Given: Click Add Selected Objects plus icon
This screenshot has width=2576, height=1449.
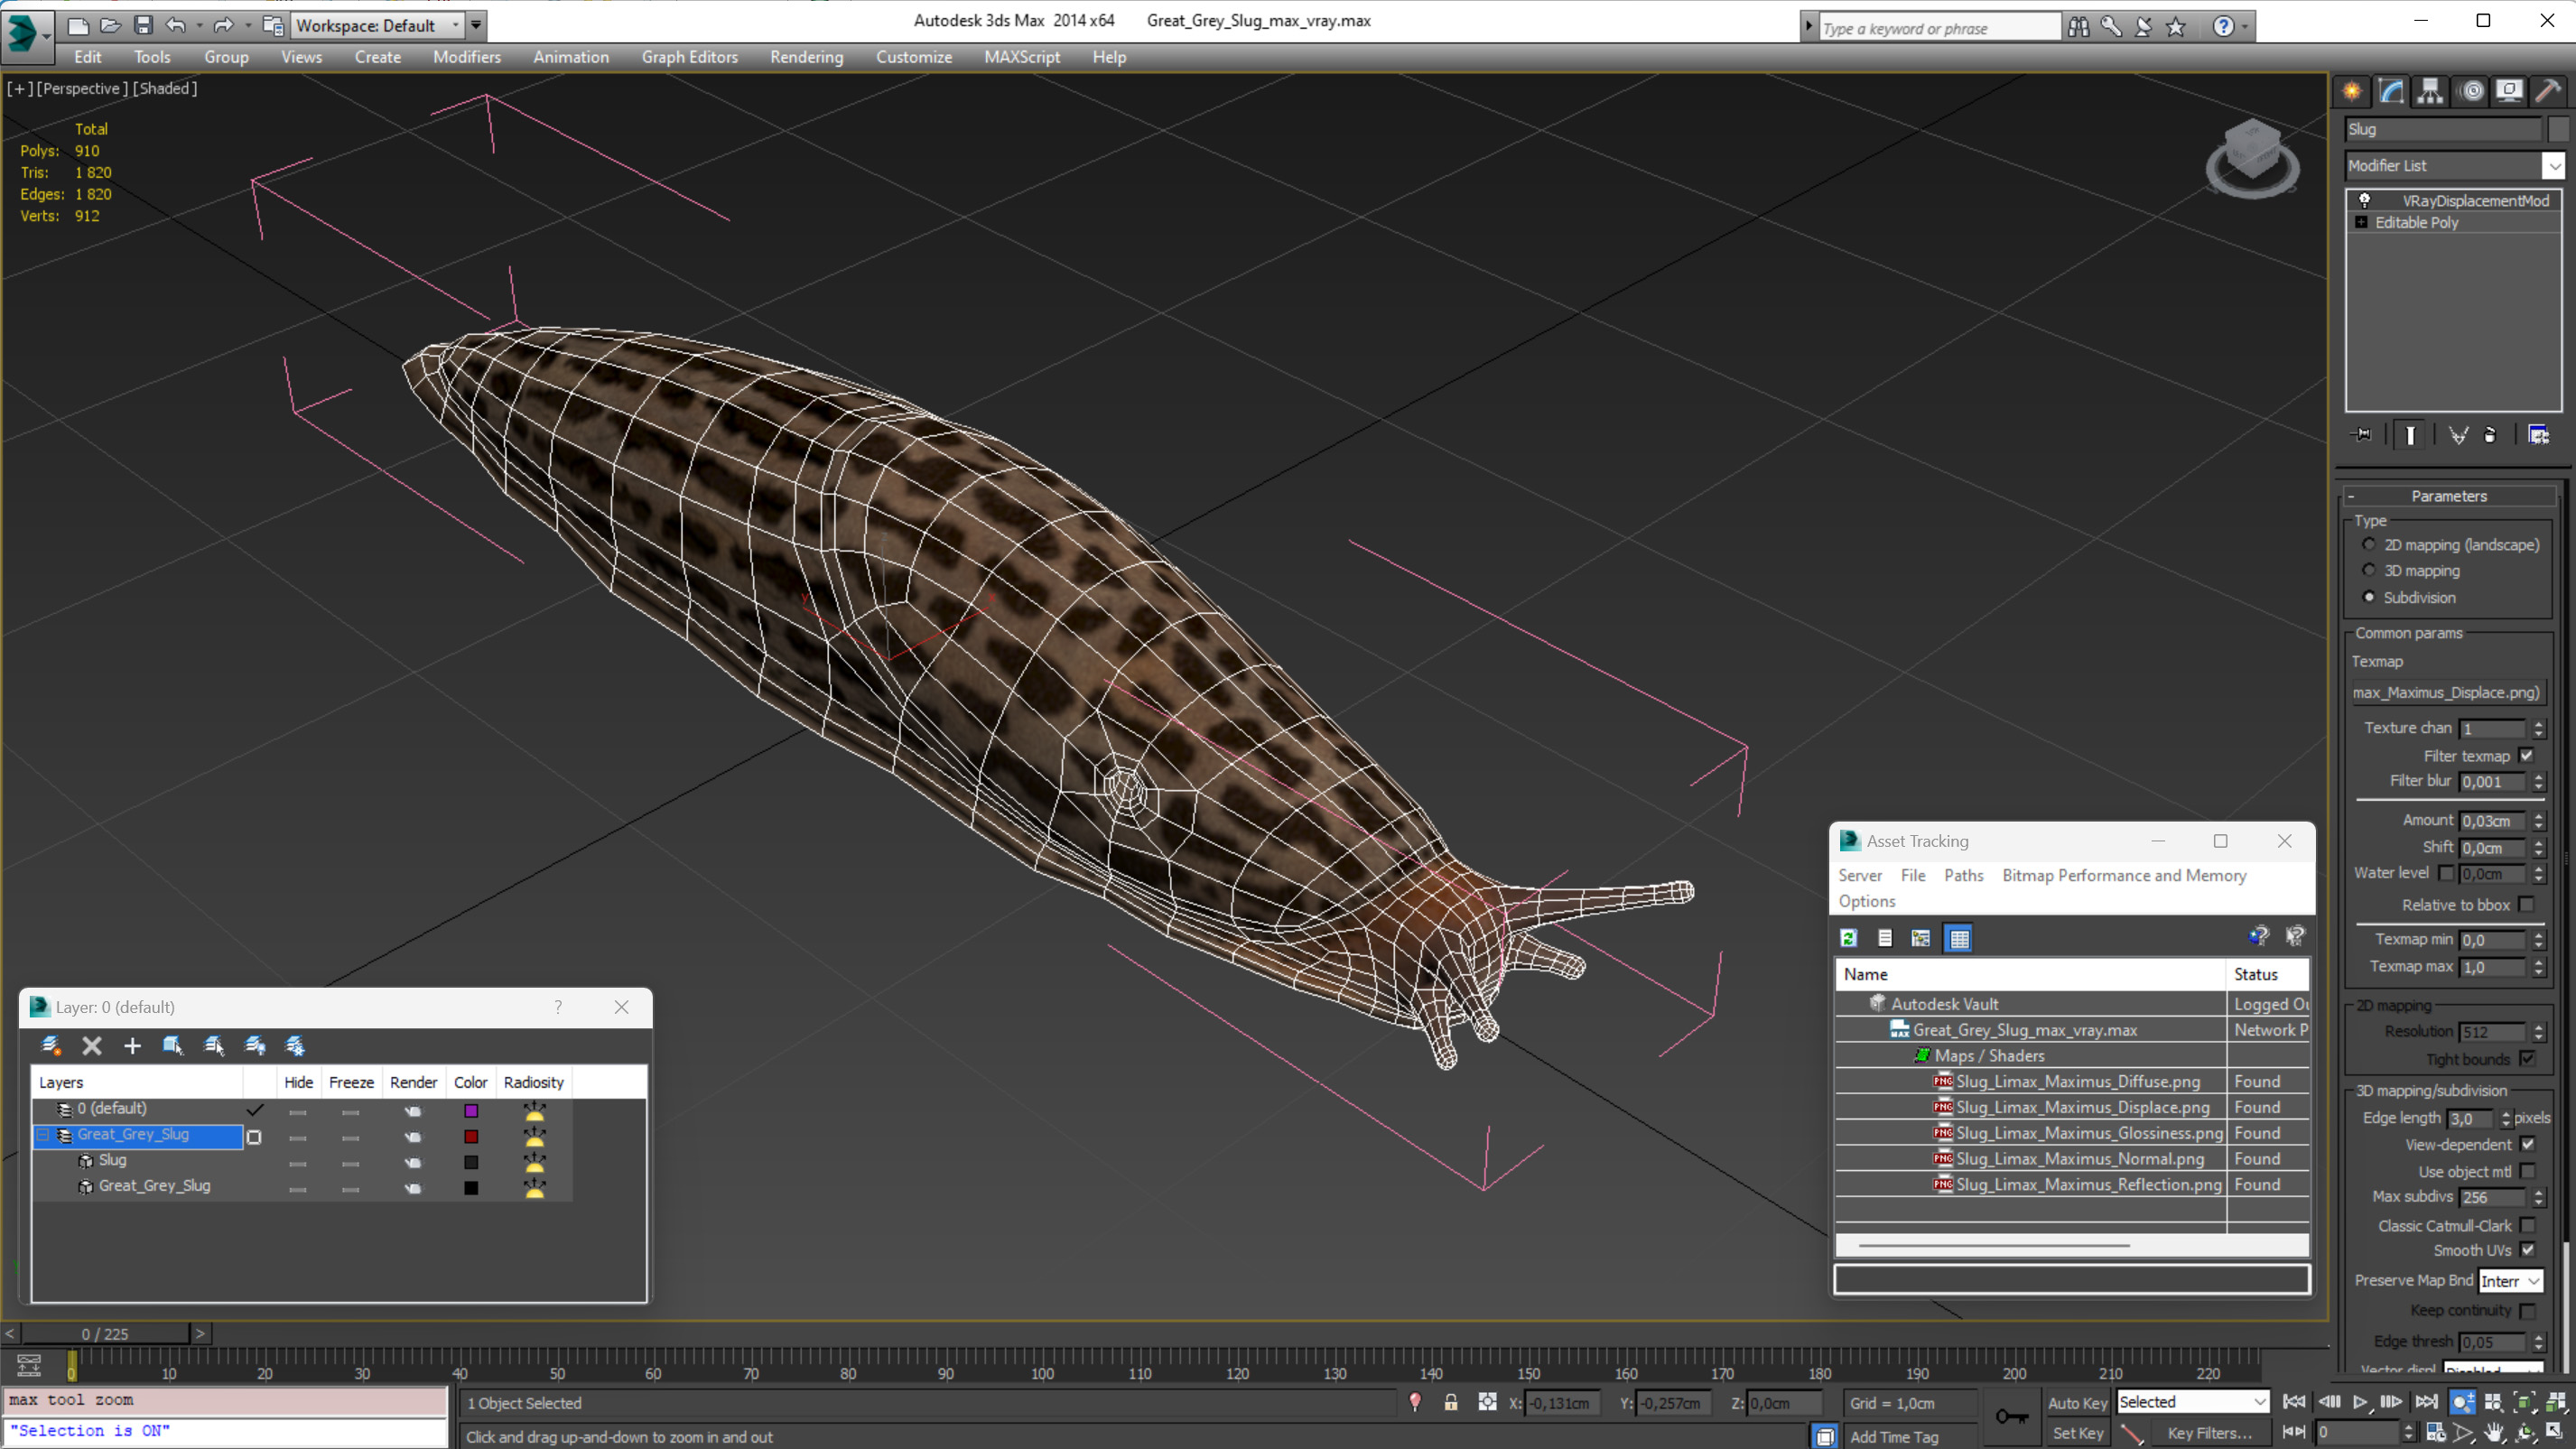Looking at the screenshot, I should coord(132,1046).
